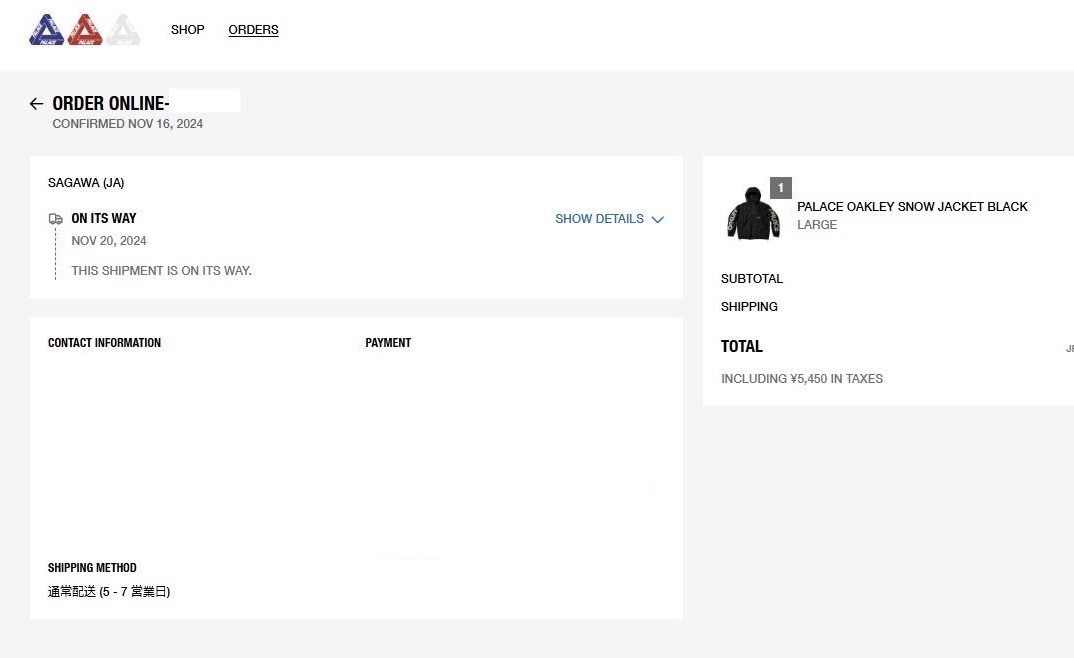Click the NOV 20, 2024 shipment date
Image resolution: width=1074 pixels, height=658 pixels.
point(109,241)
